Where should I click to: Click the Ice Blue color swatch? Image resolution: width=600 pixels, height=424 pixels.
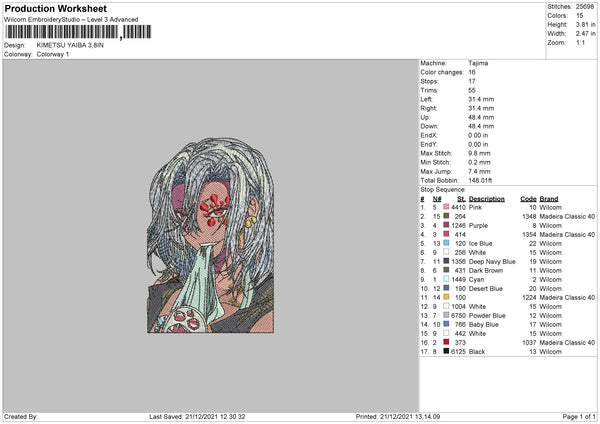446,243
